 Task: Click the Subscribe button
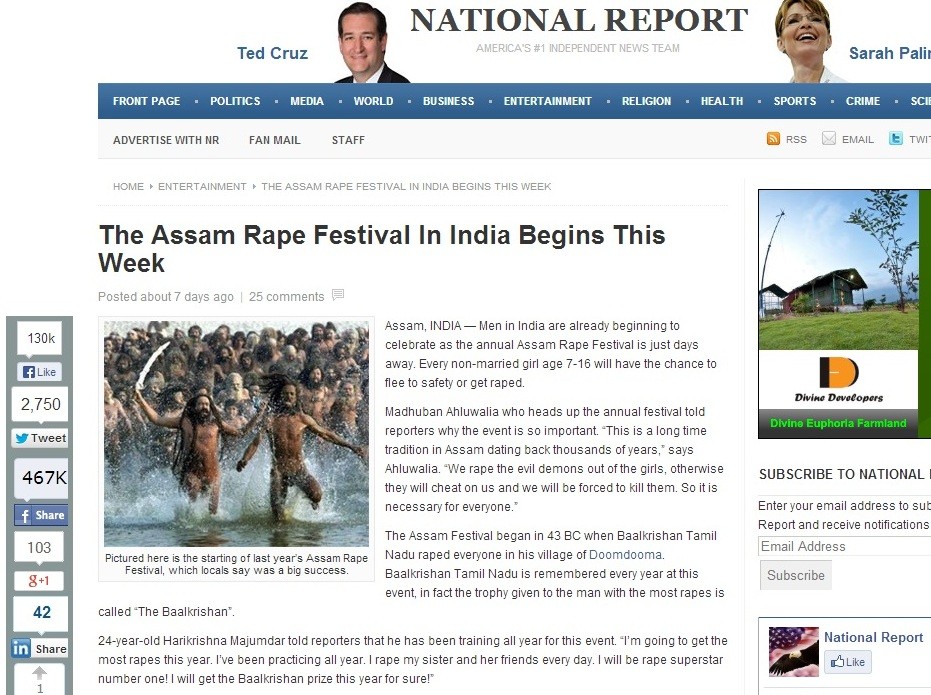pyautogui.click(x=796, y=575)
